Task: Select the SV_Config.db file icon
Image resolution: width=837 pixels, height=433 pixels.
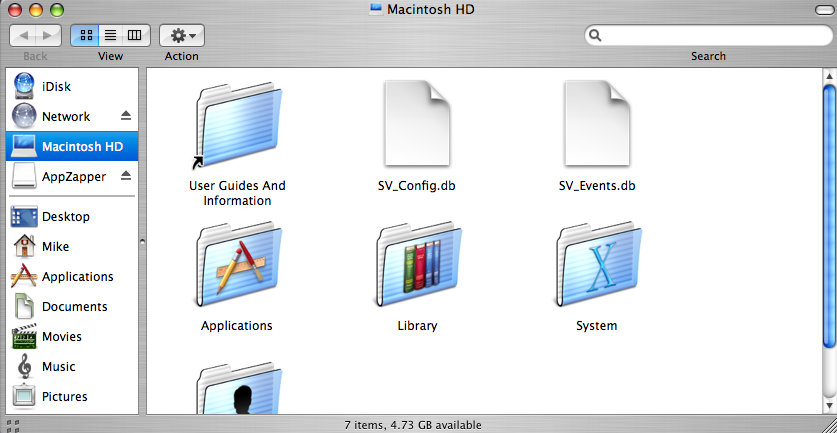Action: (417, 123)
